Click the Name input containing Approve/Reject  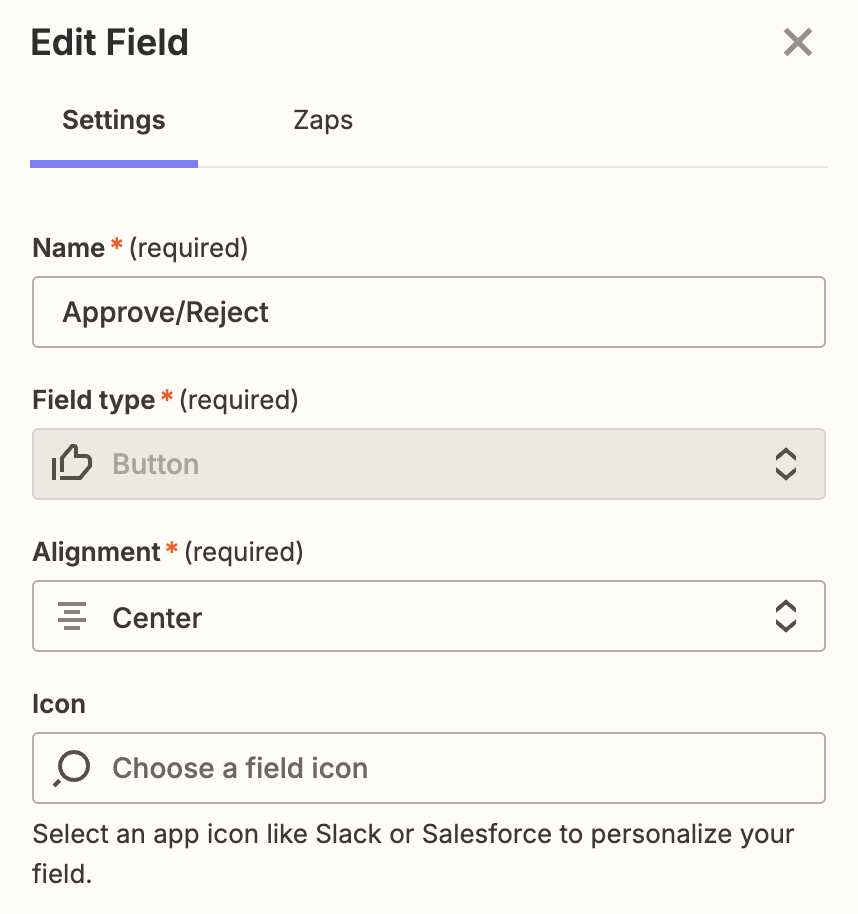(428, 312)
